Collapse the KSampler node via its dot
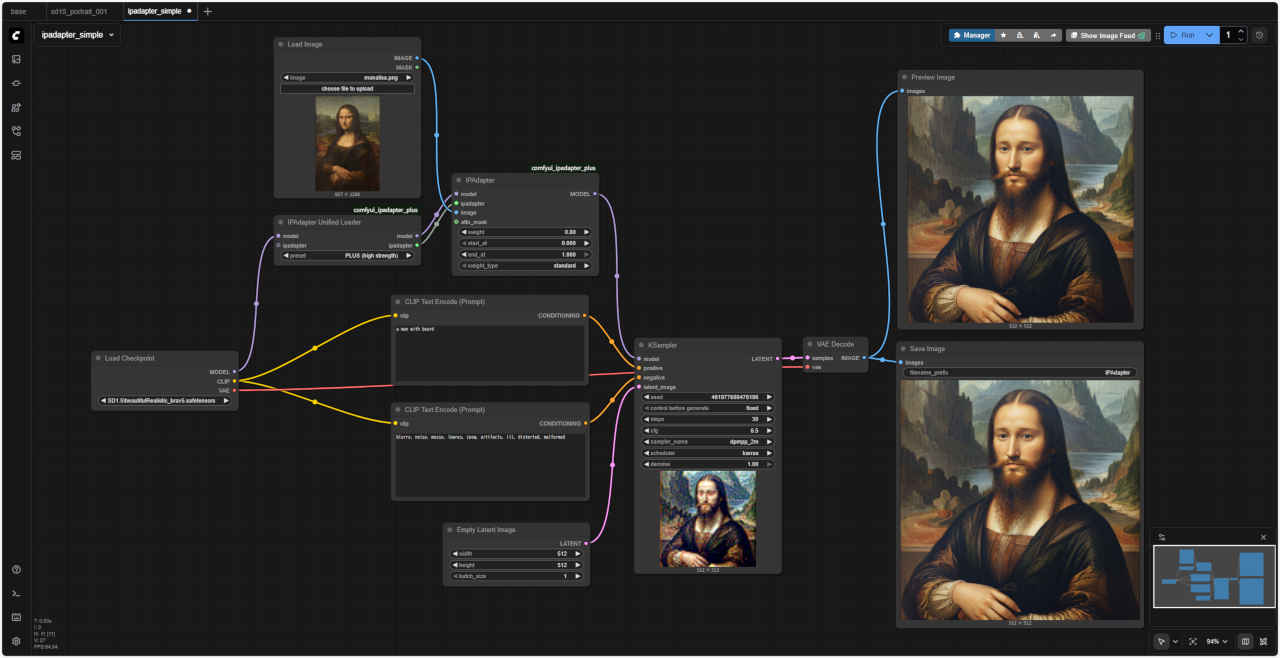Image resolution: width=1280 pixels, height=658 pixels. click(642, 345)
